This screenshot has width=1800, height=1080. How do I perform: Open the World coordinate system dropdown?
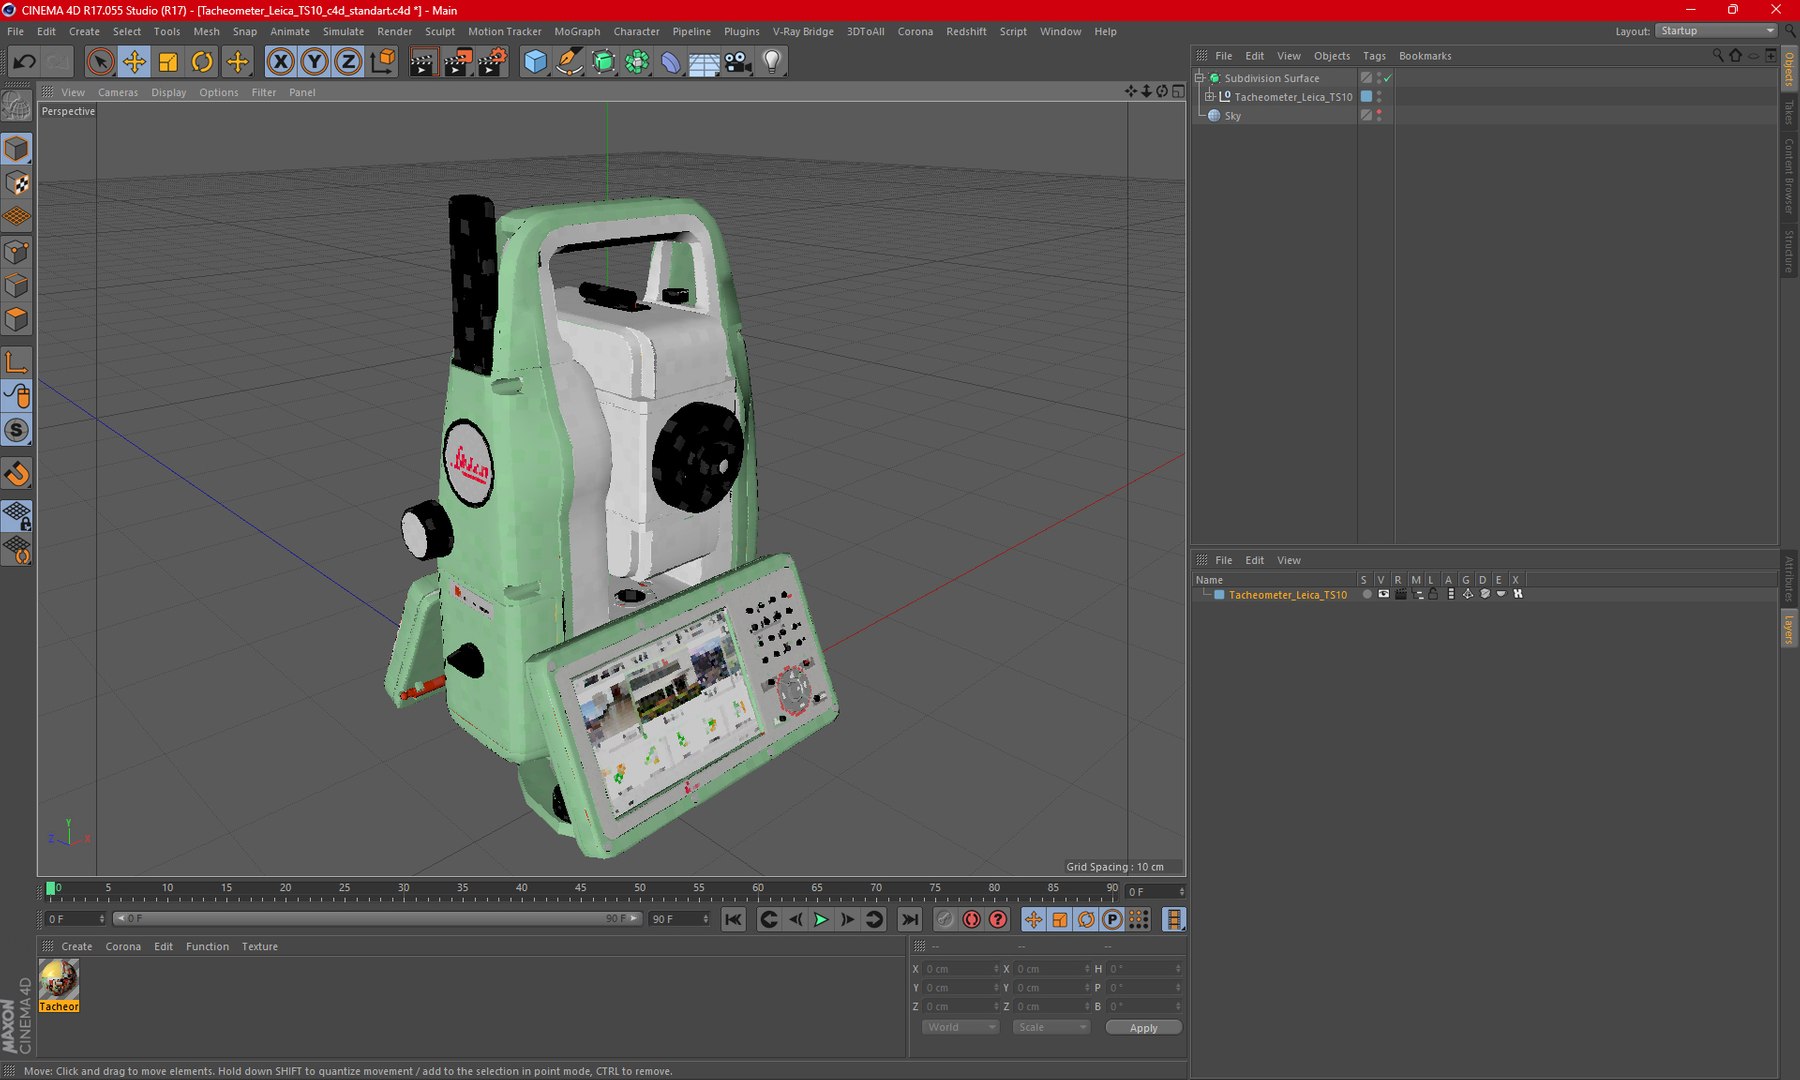coord(960,1027)
